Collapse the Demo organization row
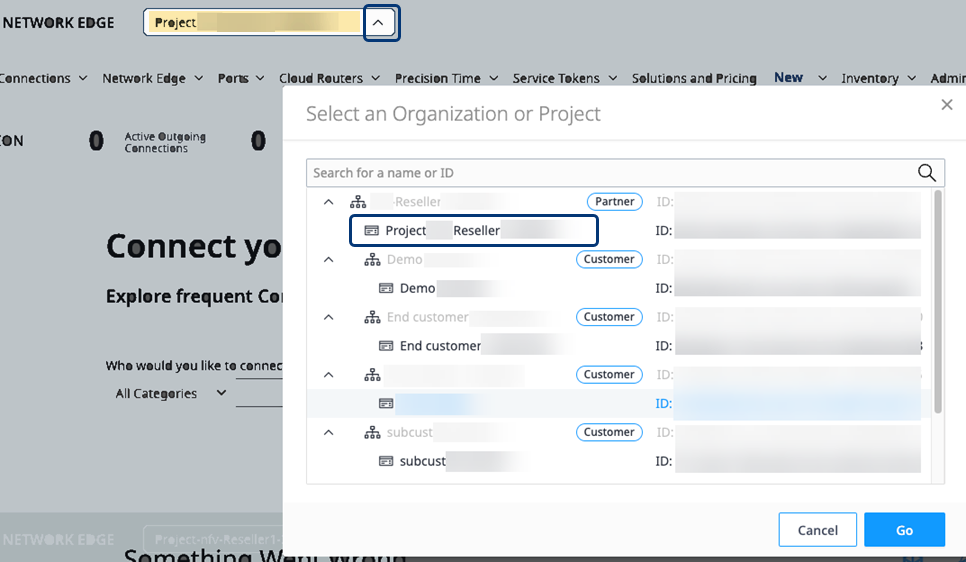Image resolution: width=966 pixels, height=562 pixels. pos(328,259)
